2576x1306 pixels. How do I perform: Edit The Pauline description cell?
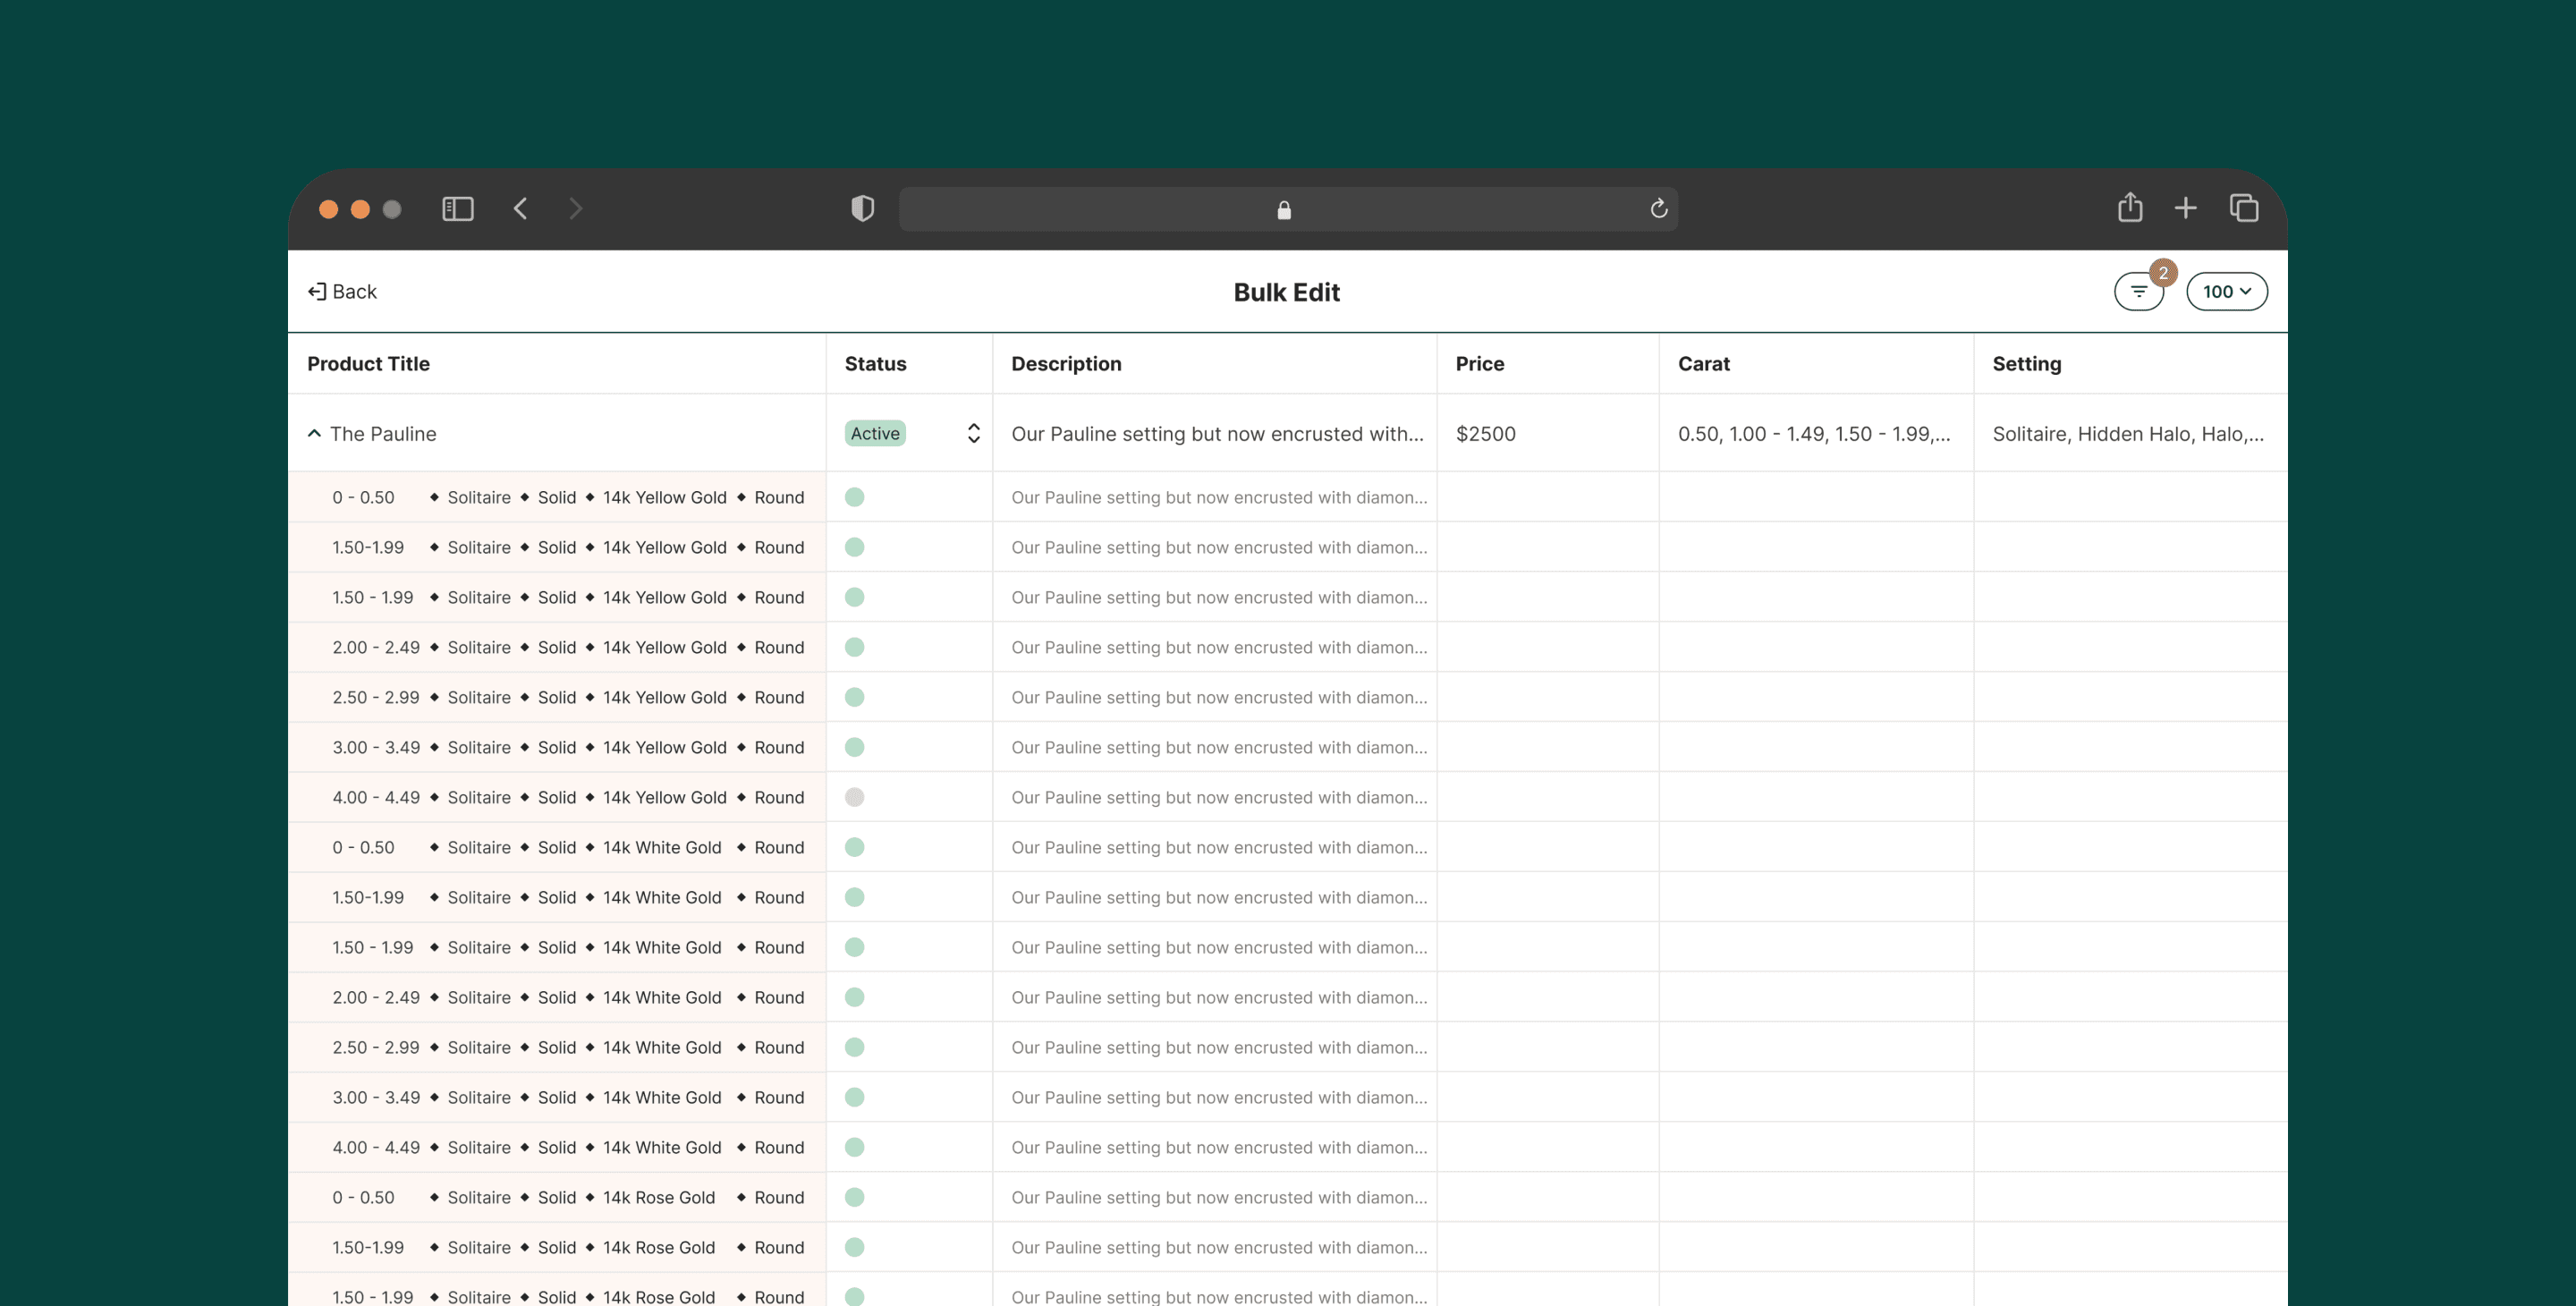tap(1216, 434)
